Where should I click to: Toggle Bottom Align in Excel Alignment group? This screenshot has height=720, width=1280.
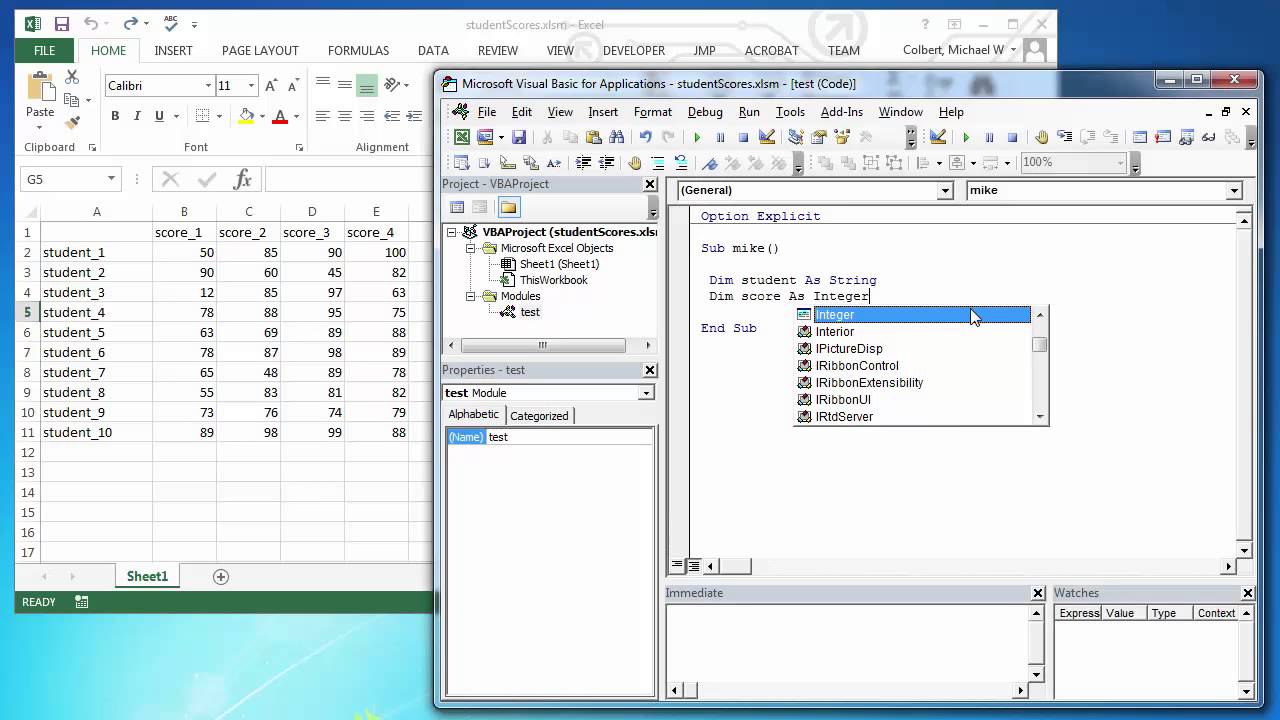click(x=367, y=86)
